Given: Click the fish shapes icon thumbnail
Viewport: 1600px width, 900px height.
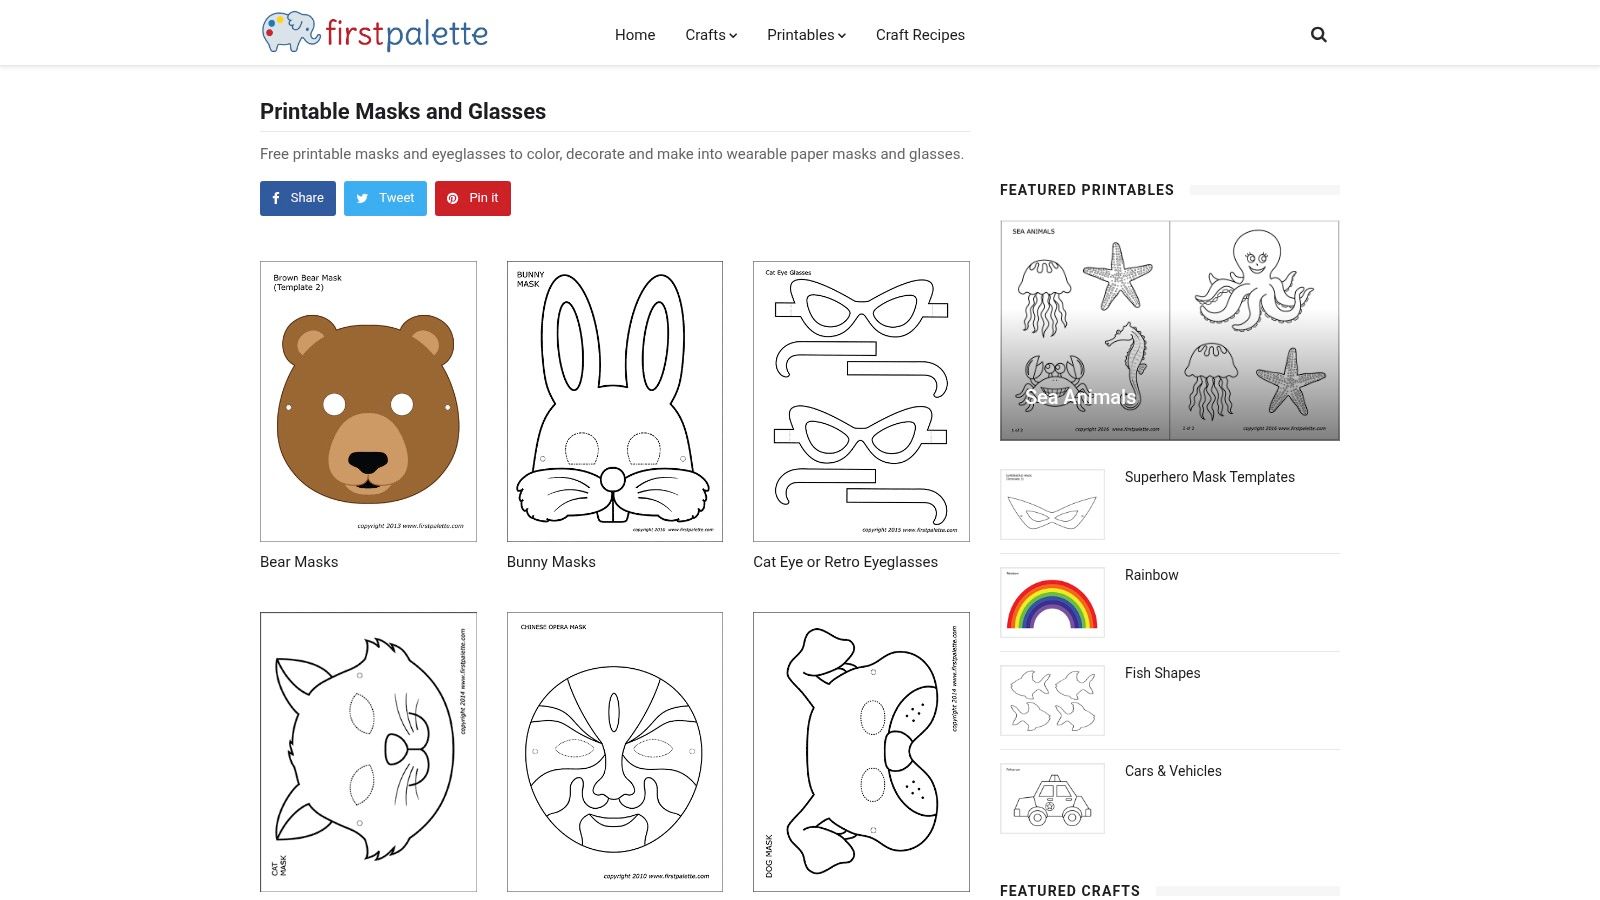Looking at the screenshot, I should [x=1052, y=699].
